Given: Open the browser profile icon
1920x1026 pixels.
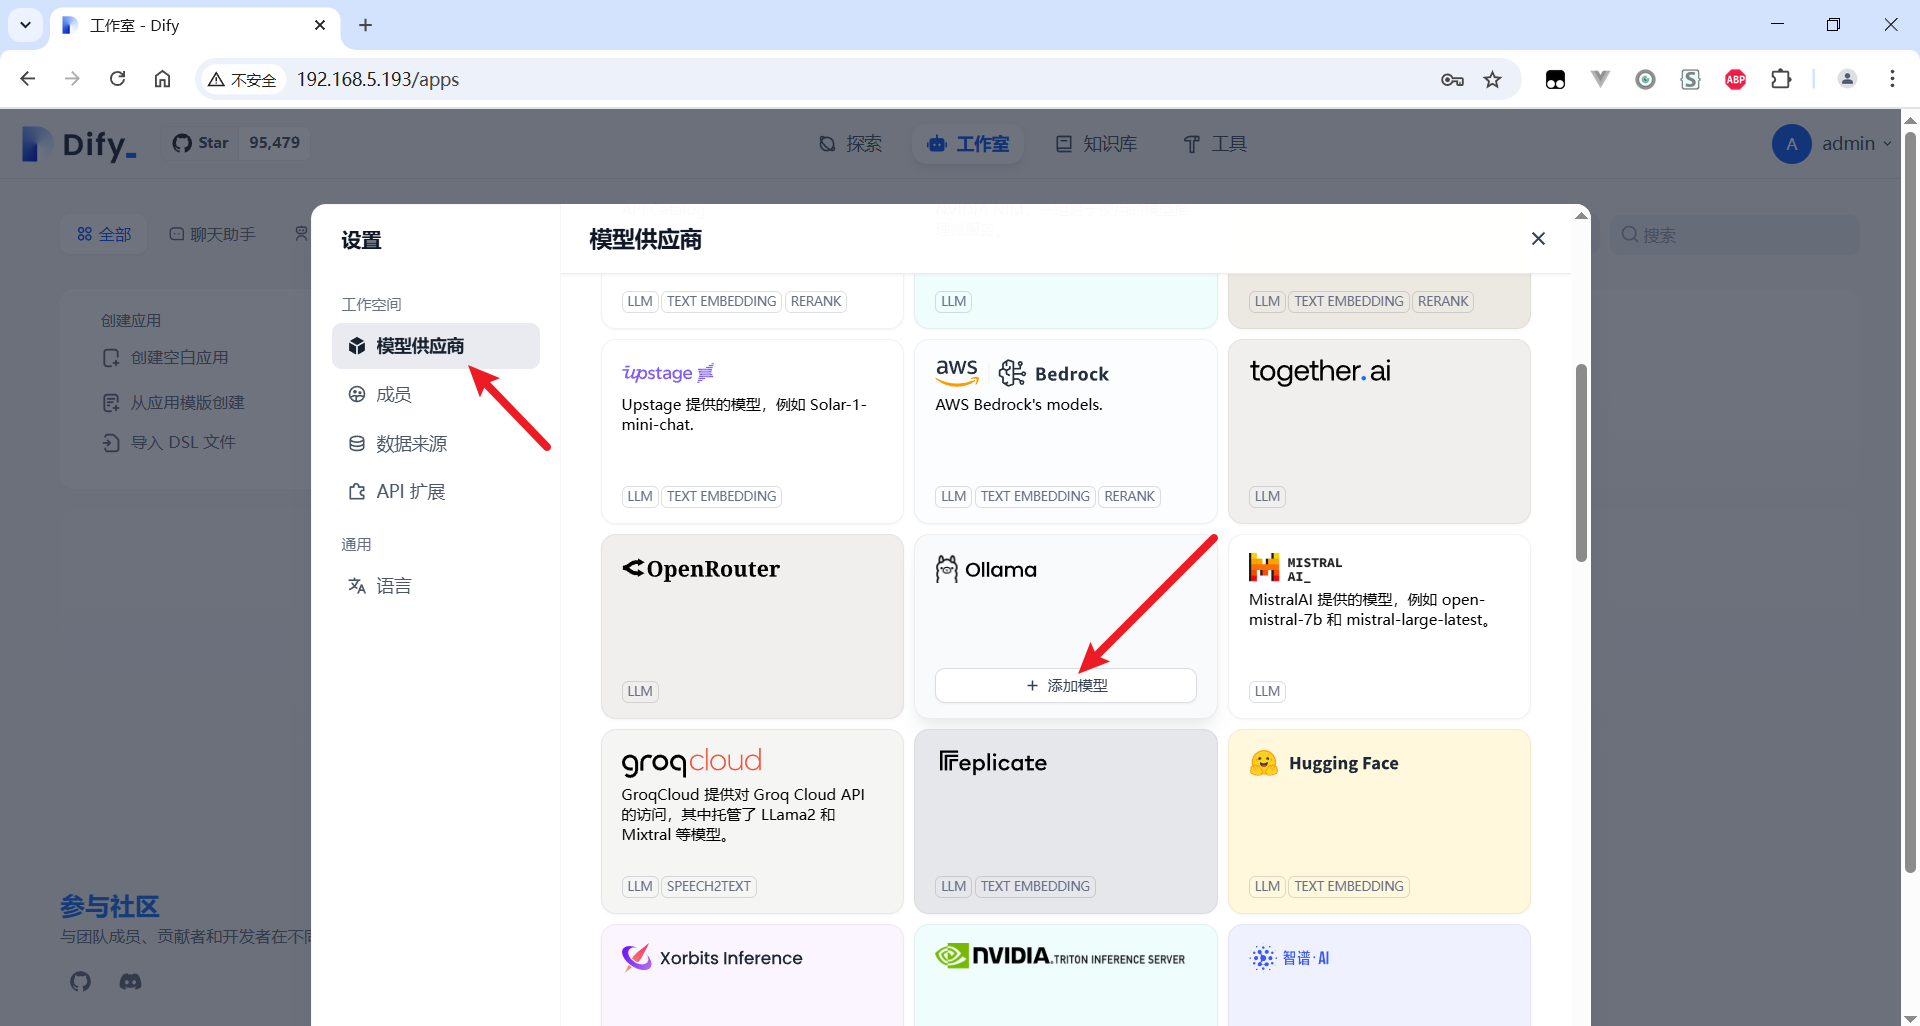Looking at the screenshot, I should tap(1847, 79).
